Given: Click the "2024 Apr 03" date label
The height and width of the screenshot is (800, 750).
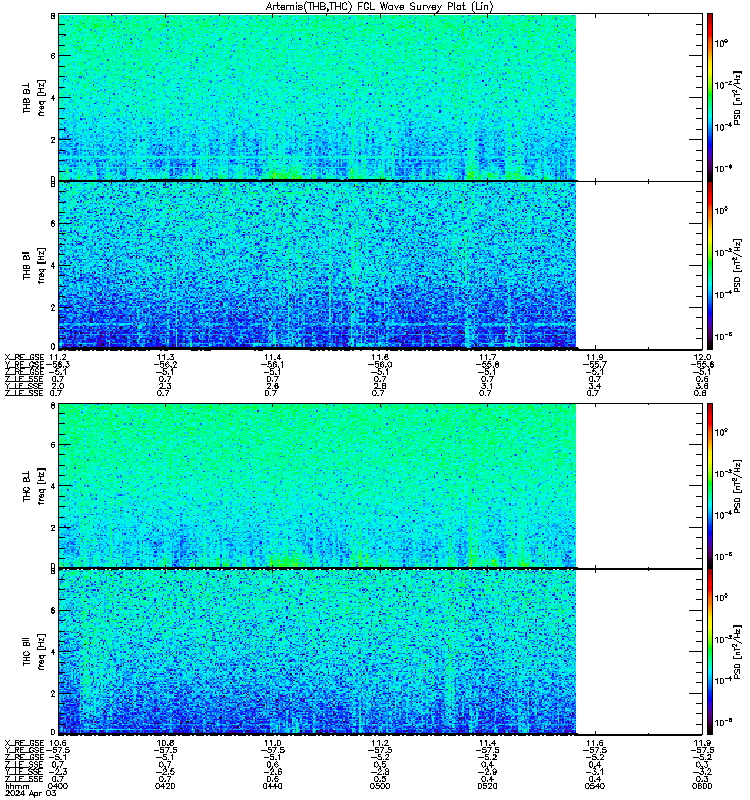Looking at the screenshot, I should click(x=31, y=793).
